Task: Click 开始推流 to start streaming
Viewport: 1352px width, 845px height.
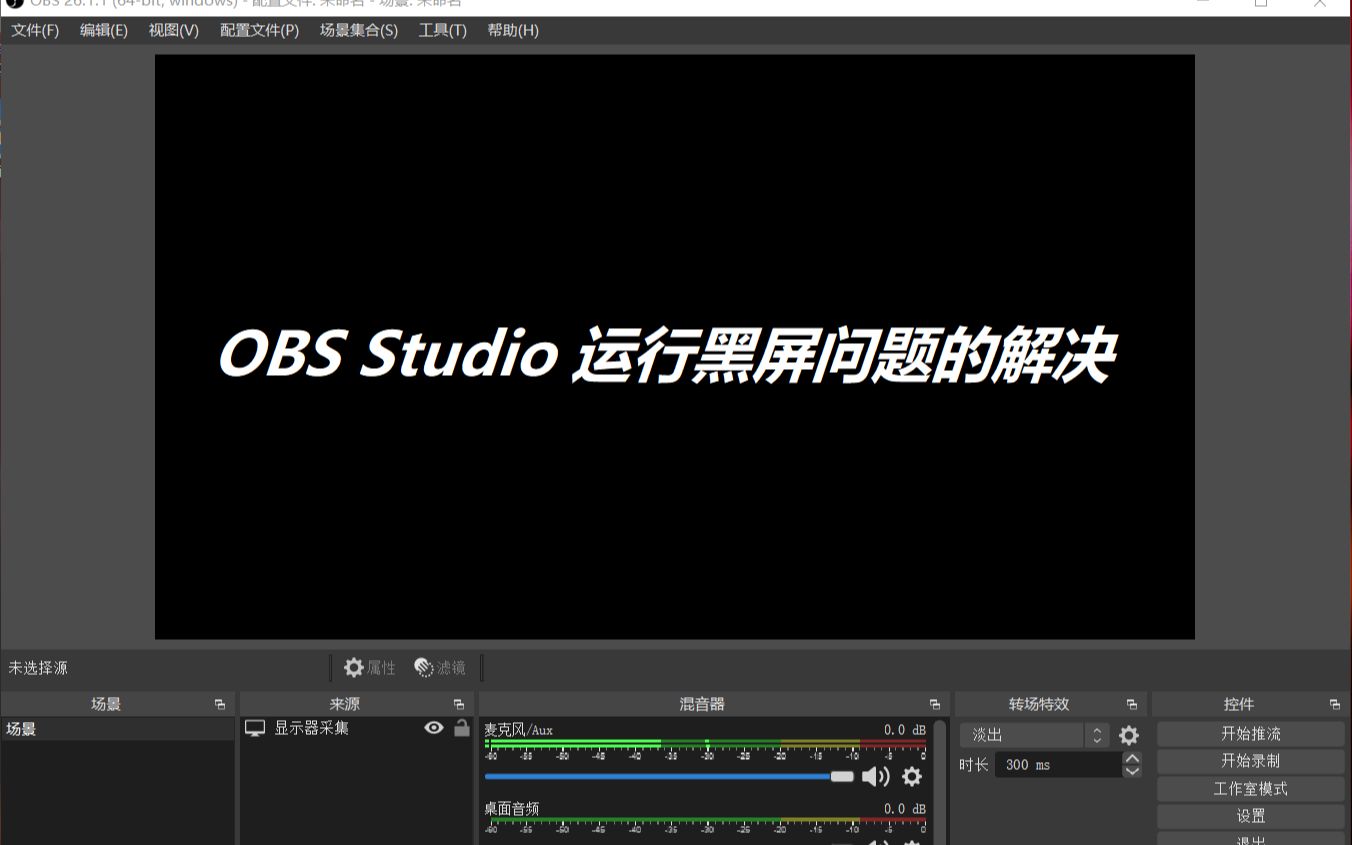Action: click(x=1250, y=733)
